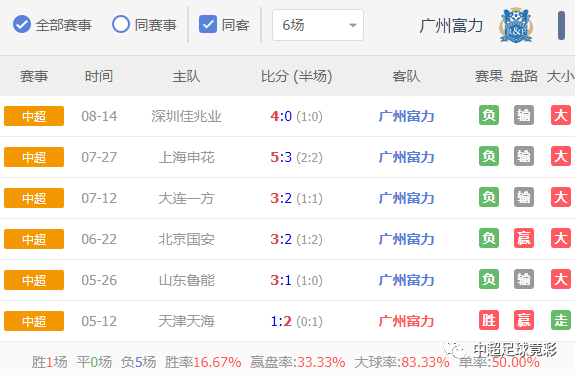
Task: Click the 胜率16.67% summary stat
Action: tap(203, 362)
